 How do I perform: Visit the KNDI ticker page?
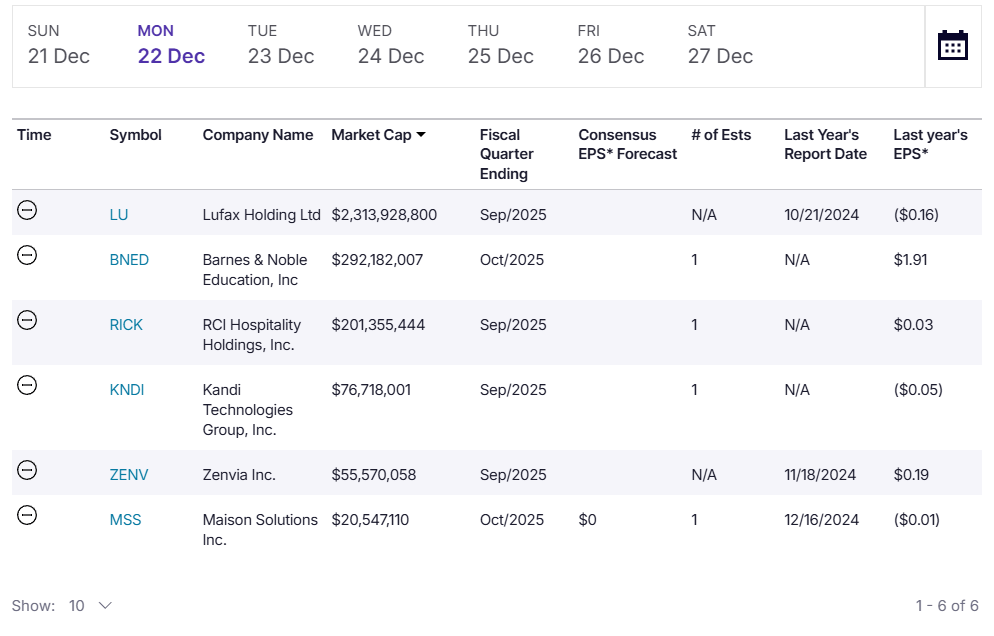click(127, 390)
